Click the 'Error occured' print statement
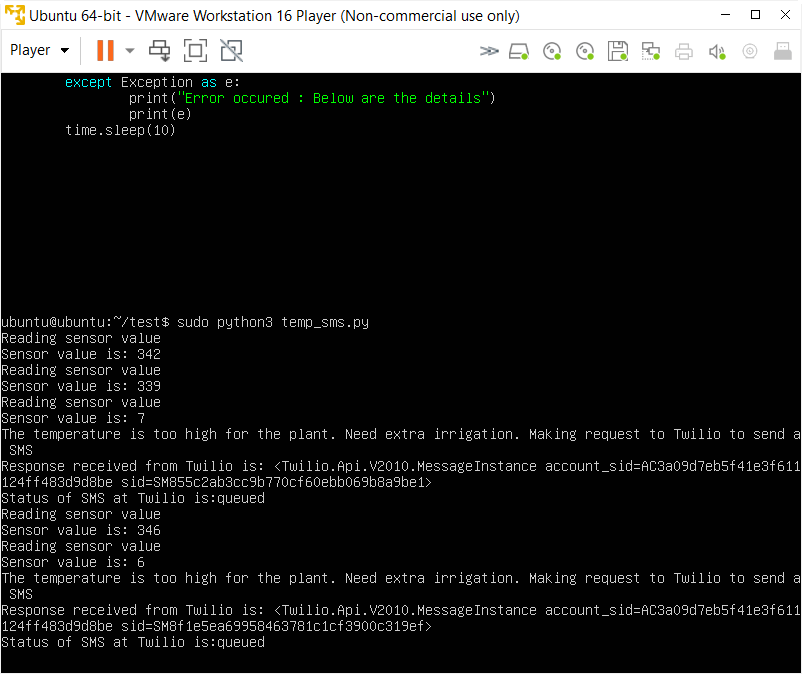Image resolution: width=802 pixels, height=674 pixels. pos(312,98)
